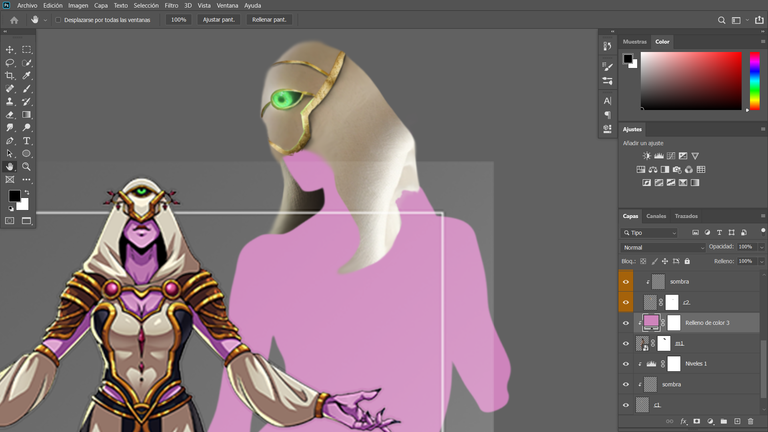Hide the Relleno de color 3 layer
The image size is (768, 432).
click(x=625, y=323)
